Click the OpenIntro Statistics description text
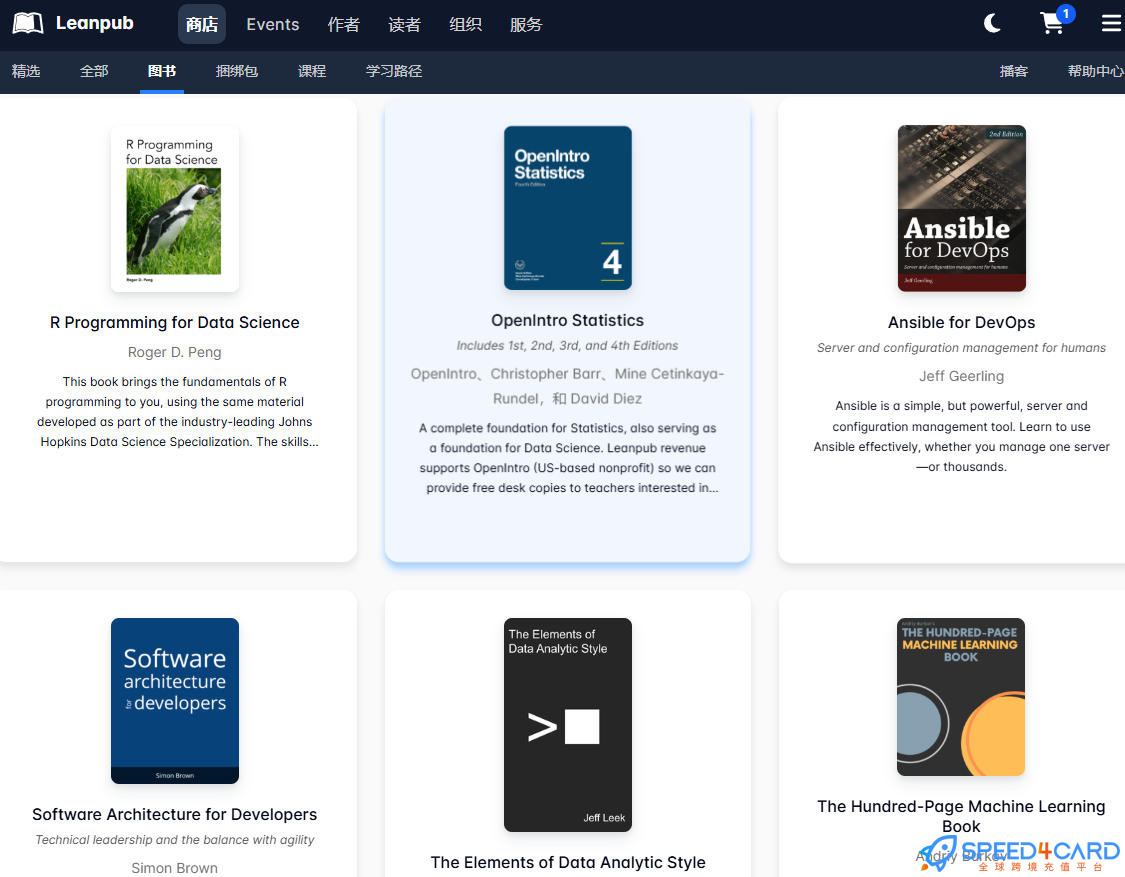This screenshot has width=1125, height=877. click(x=568, y=458)
